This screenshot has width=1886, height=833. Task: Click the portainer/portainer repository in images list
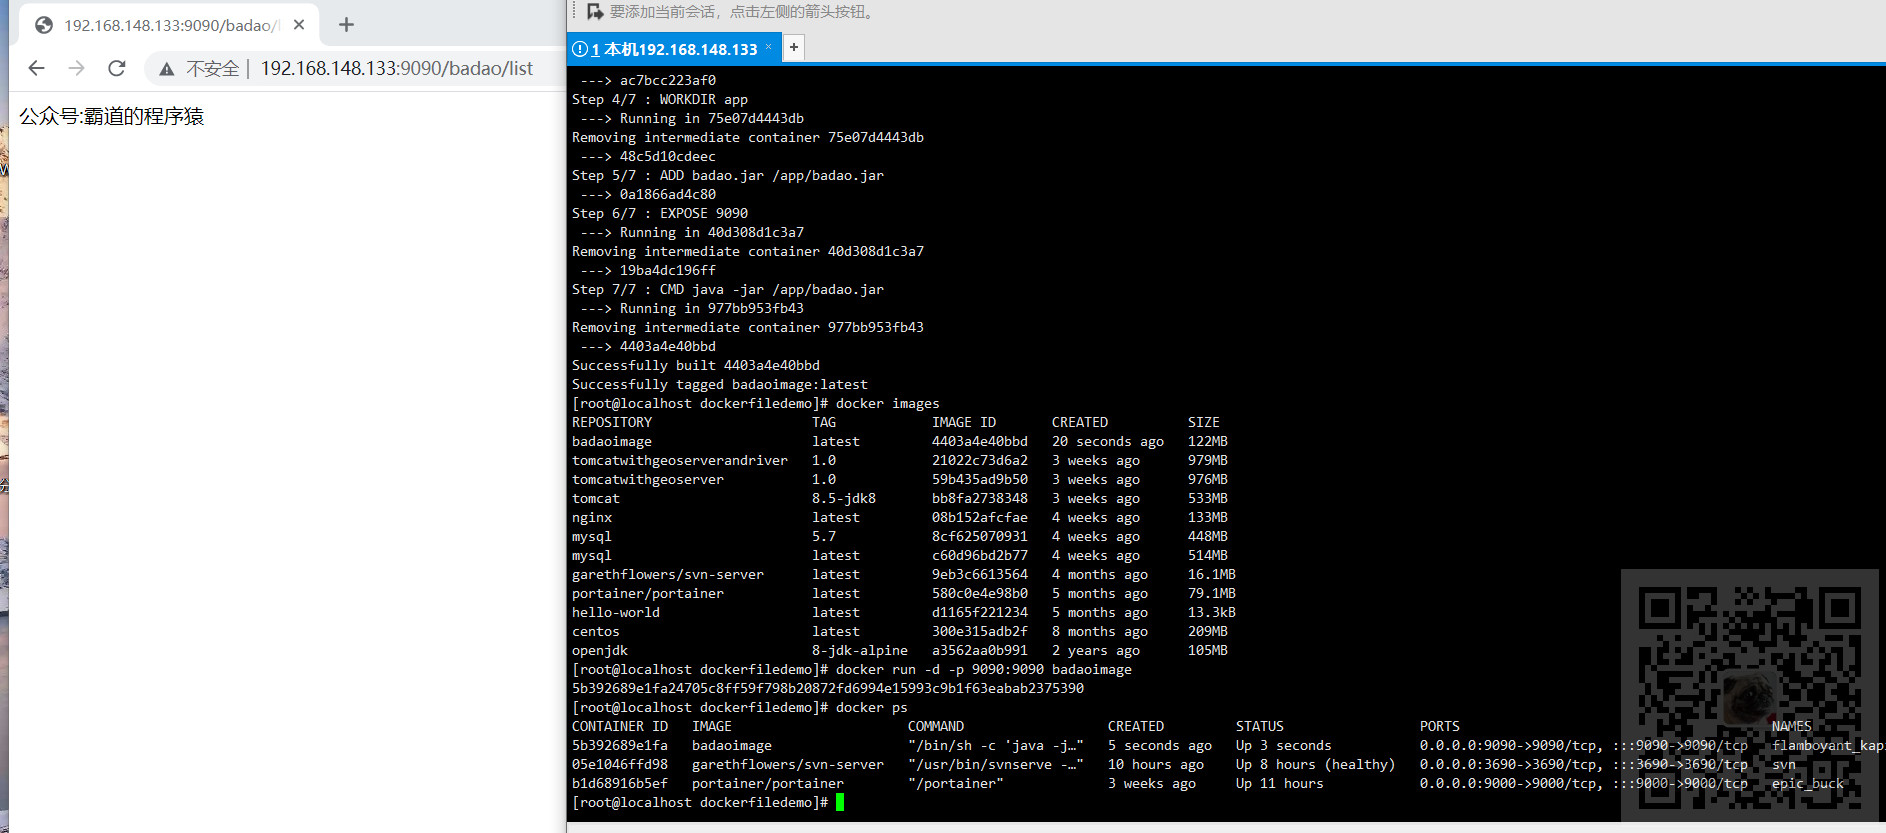(648, 593)
